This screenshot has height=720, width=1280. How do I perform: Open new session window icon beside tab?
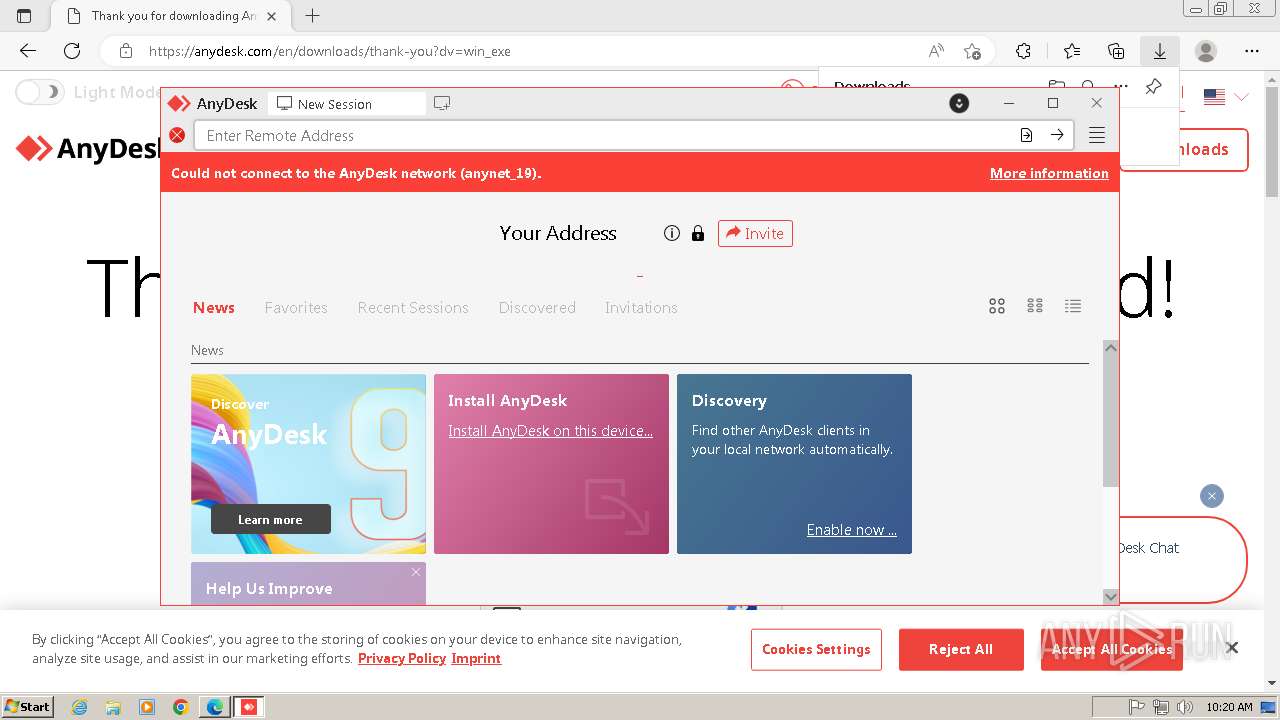[x=442, y=103]
